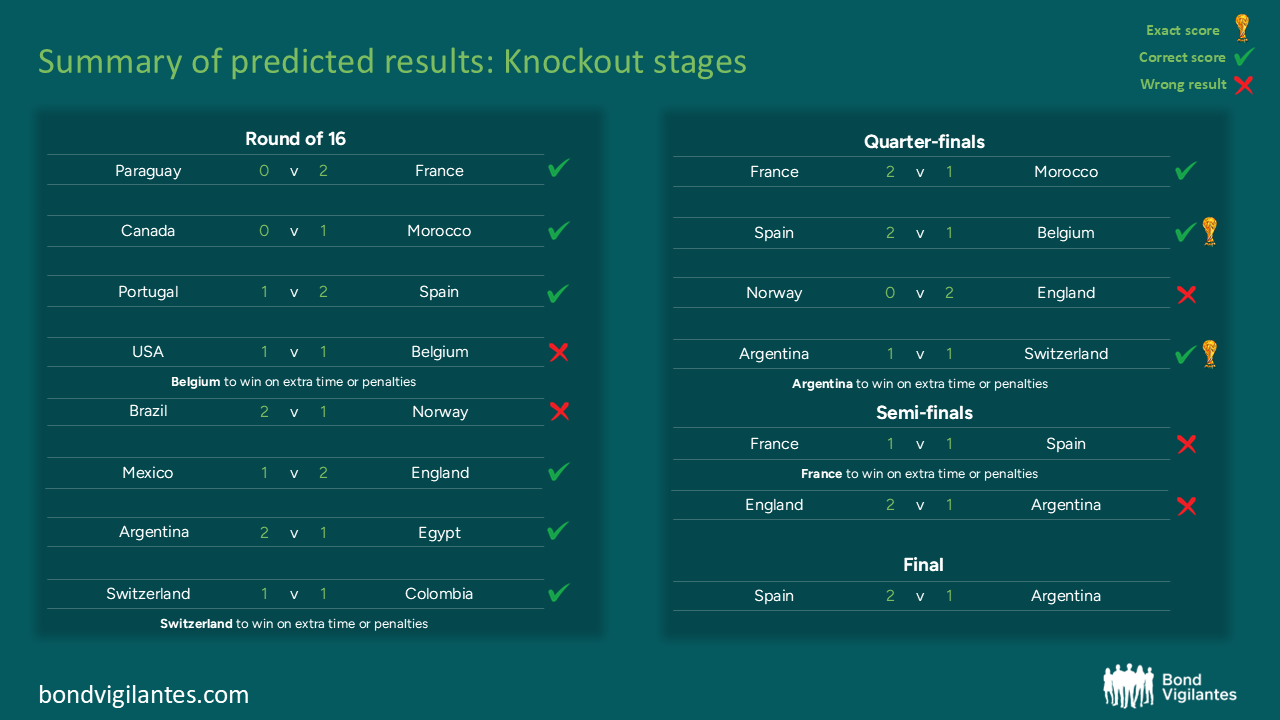Click the trophy icon beside Argentina v Switzerland
1280x720 pixels.
(1210, 353)
